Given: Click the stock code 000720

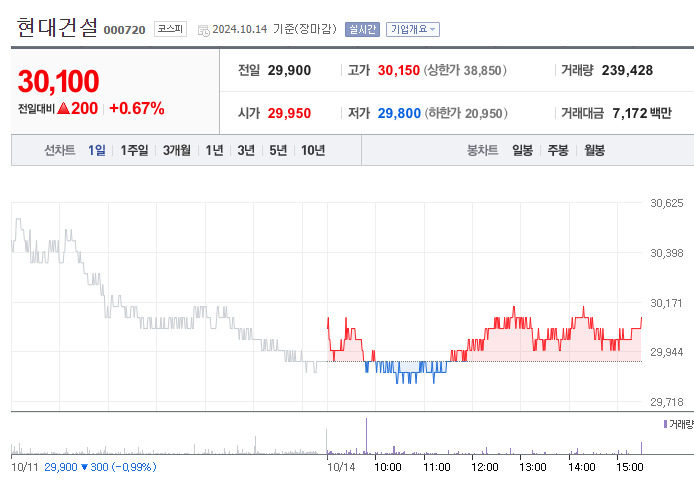Looking at the screenshot, I should click(x=124, y=30).
